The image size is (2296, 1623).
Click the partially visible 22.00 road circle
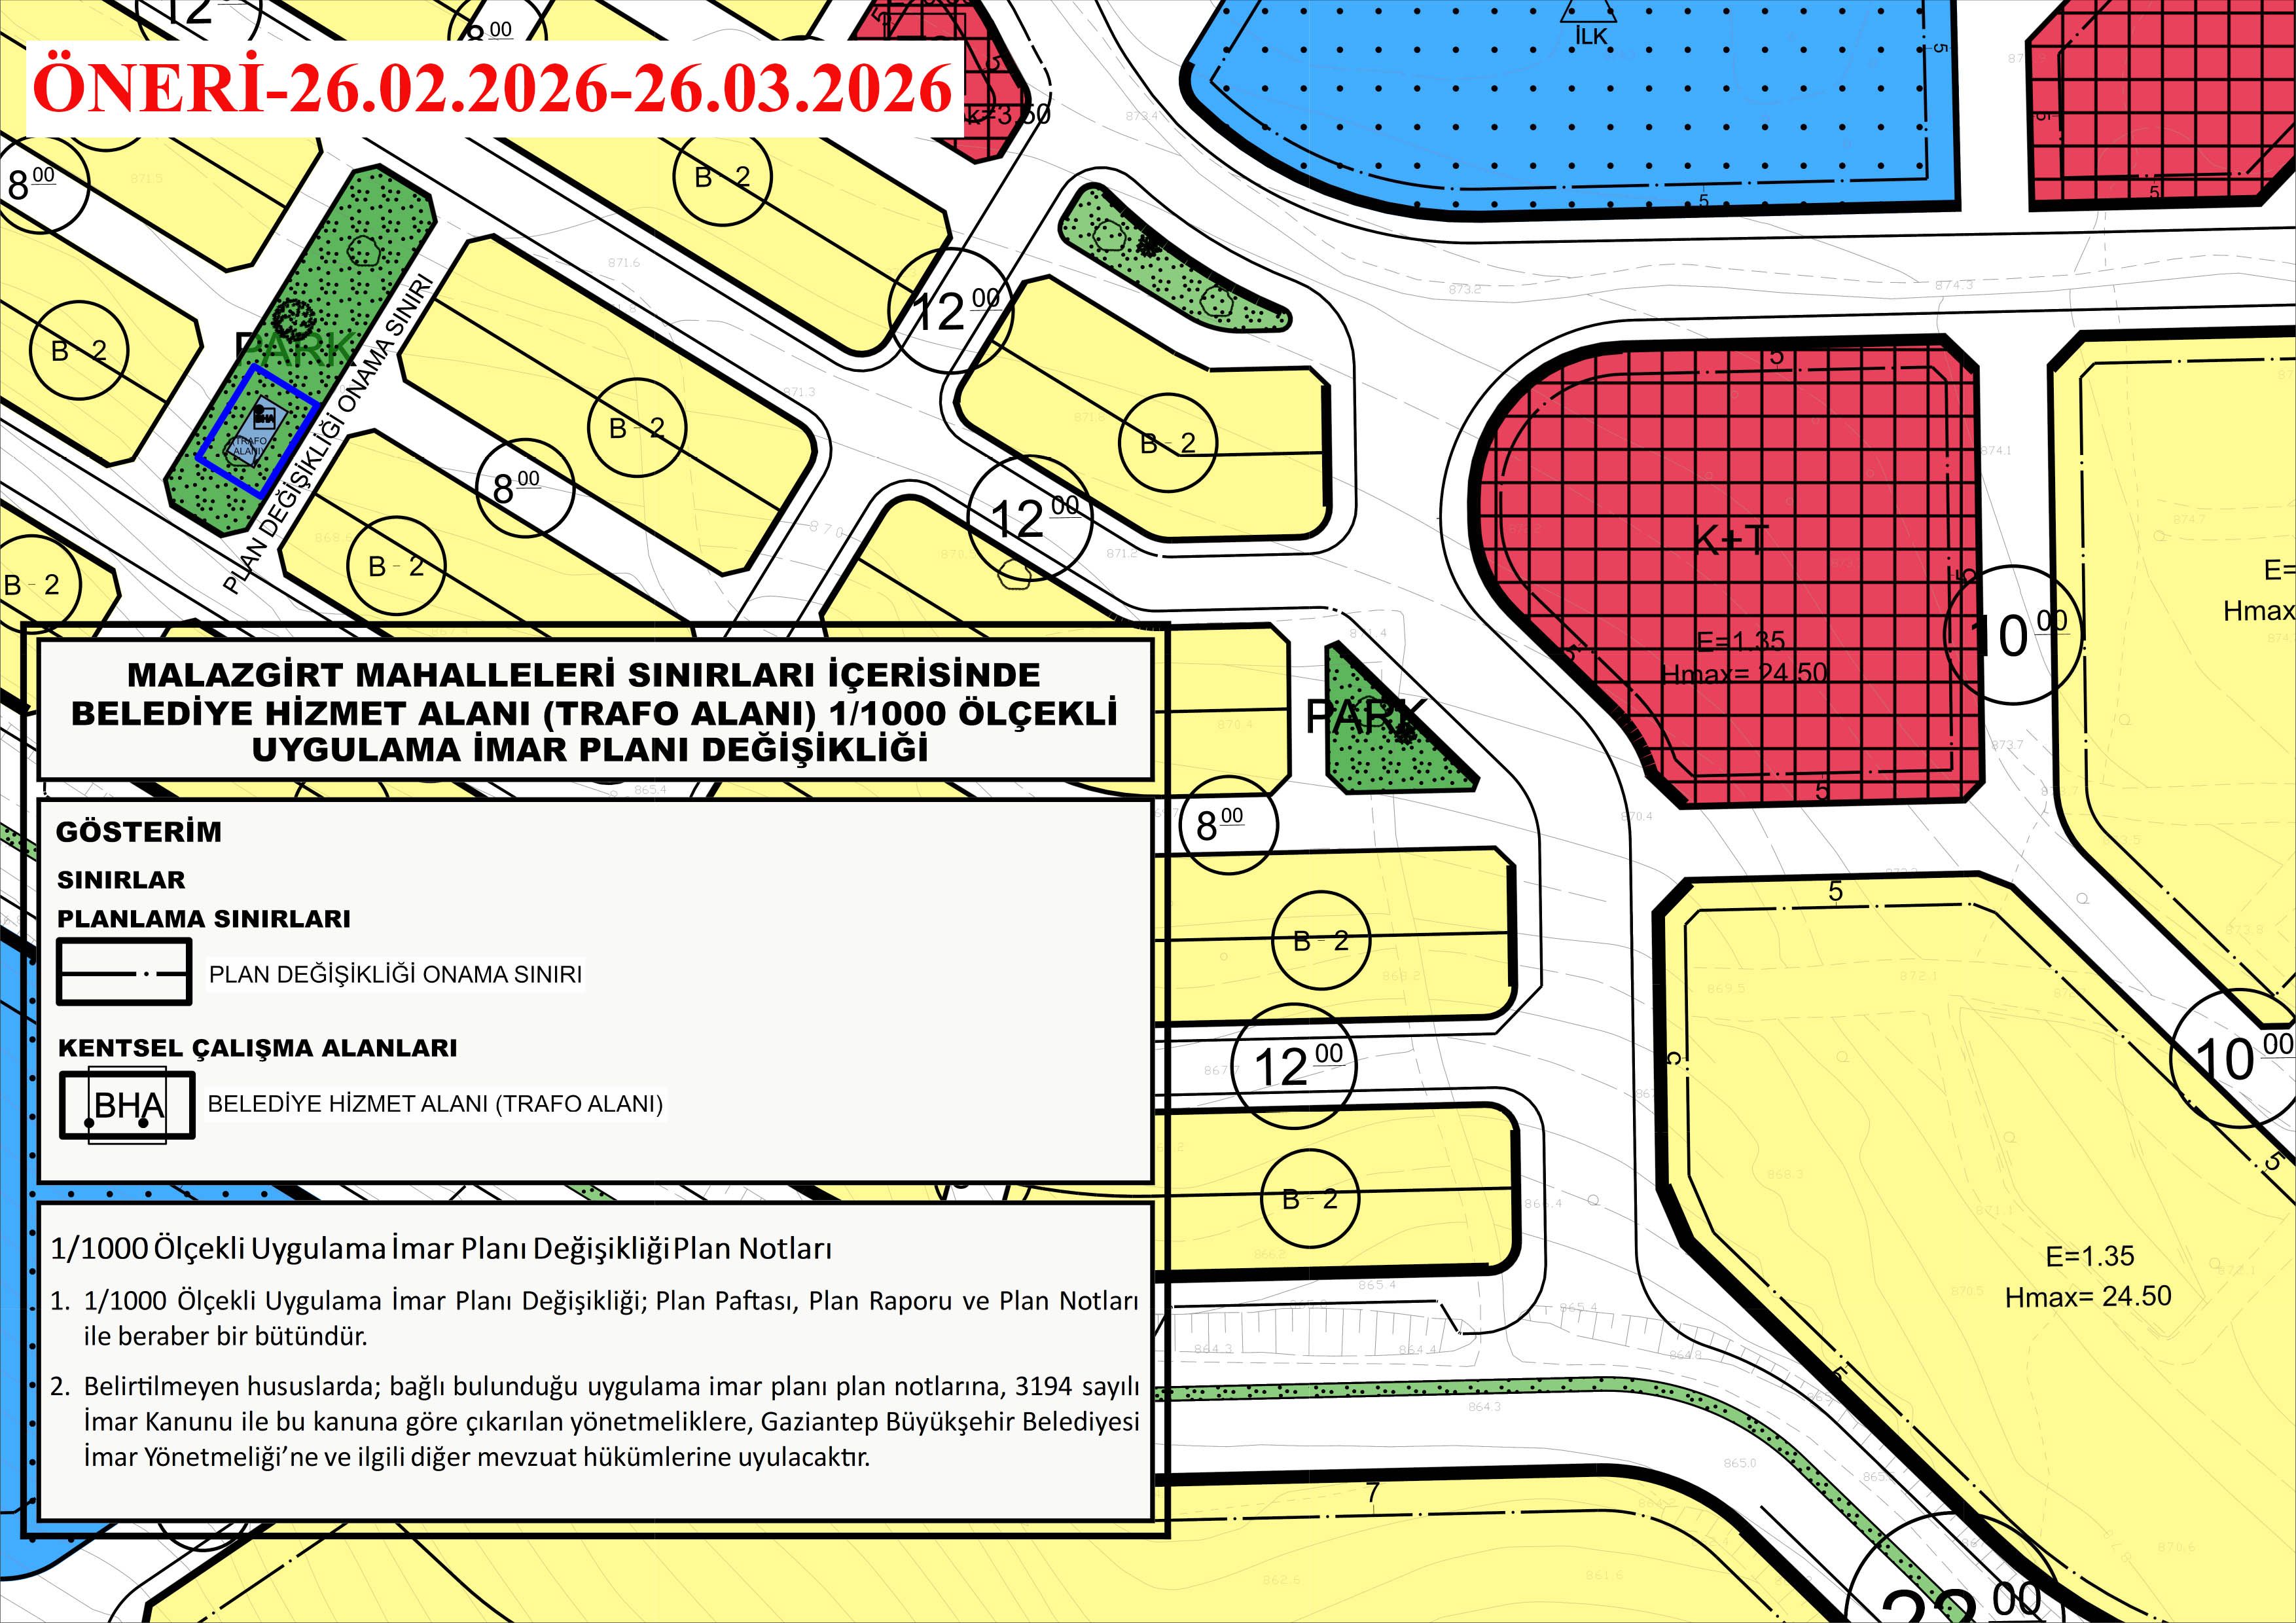tap(1955, 1590)
